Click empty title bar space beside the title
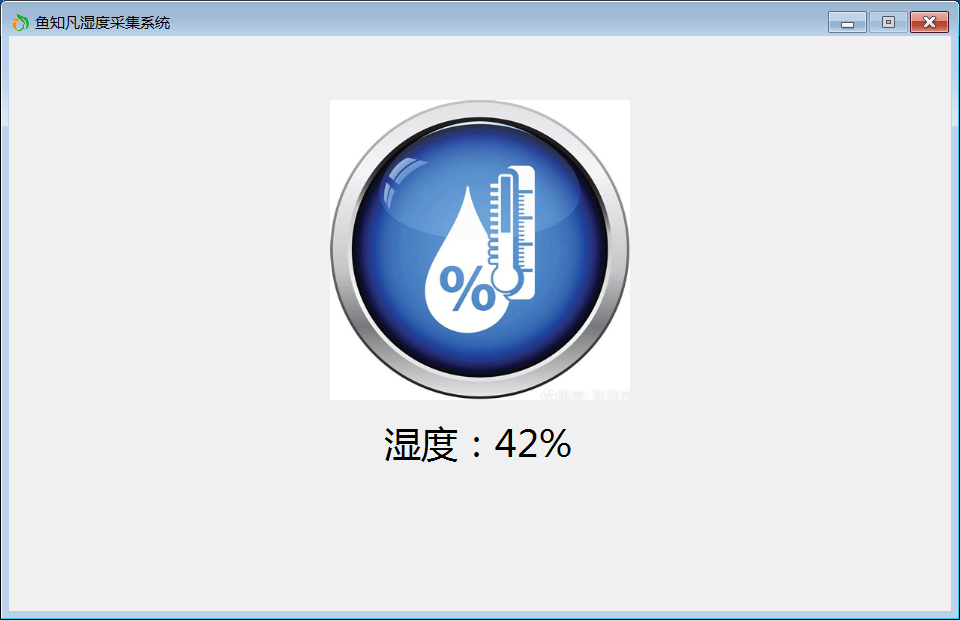The width and height of the screenshot is (960, 620). 490,21
